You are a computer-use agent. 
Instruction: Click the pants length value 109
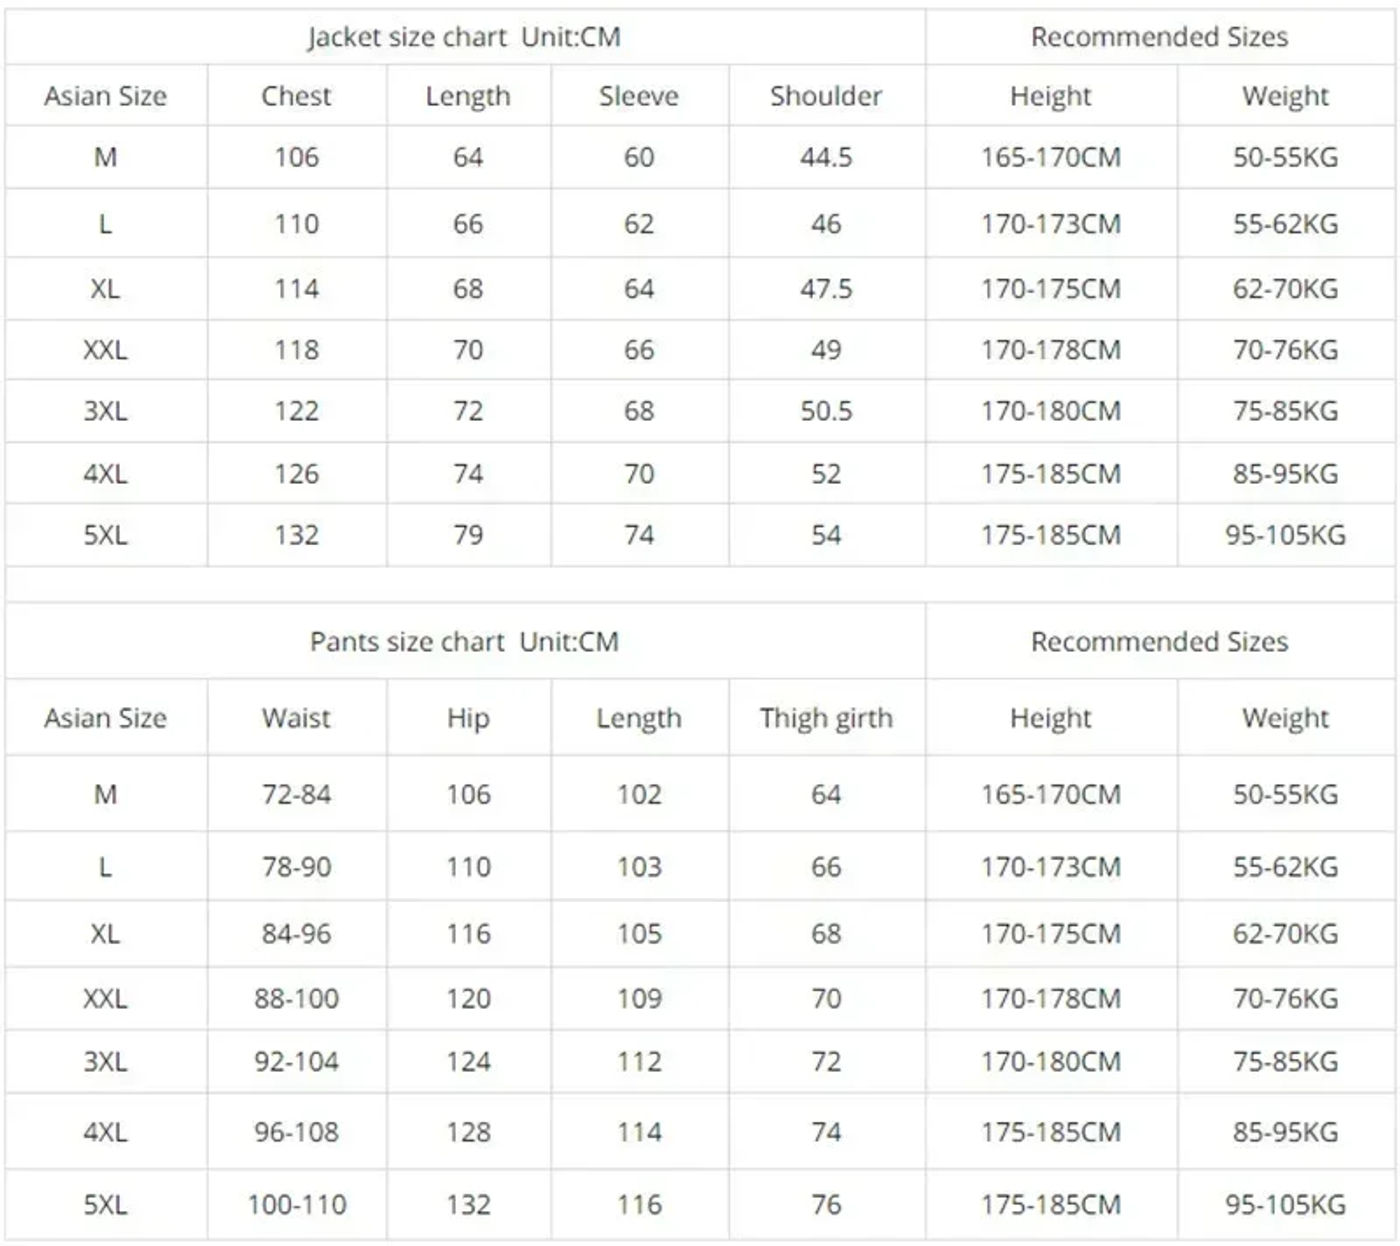pyautogui.click(x=639, y=998)
